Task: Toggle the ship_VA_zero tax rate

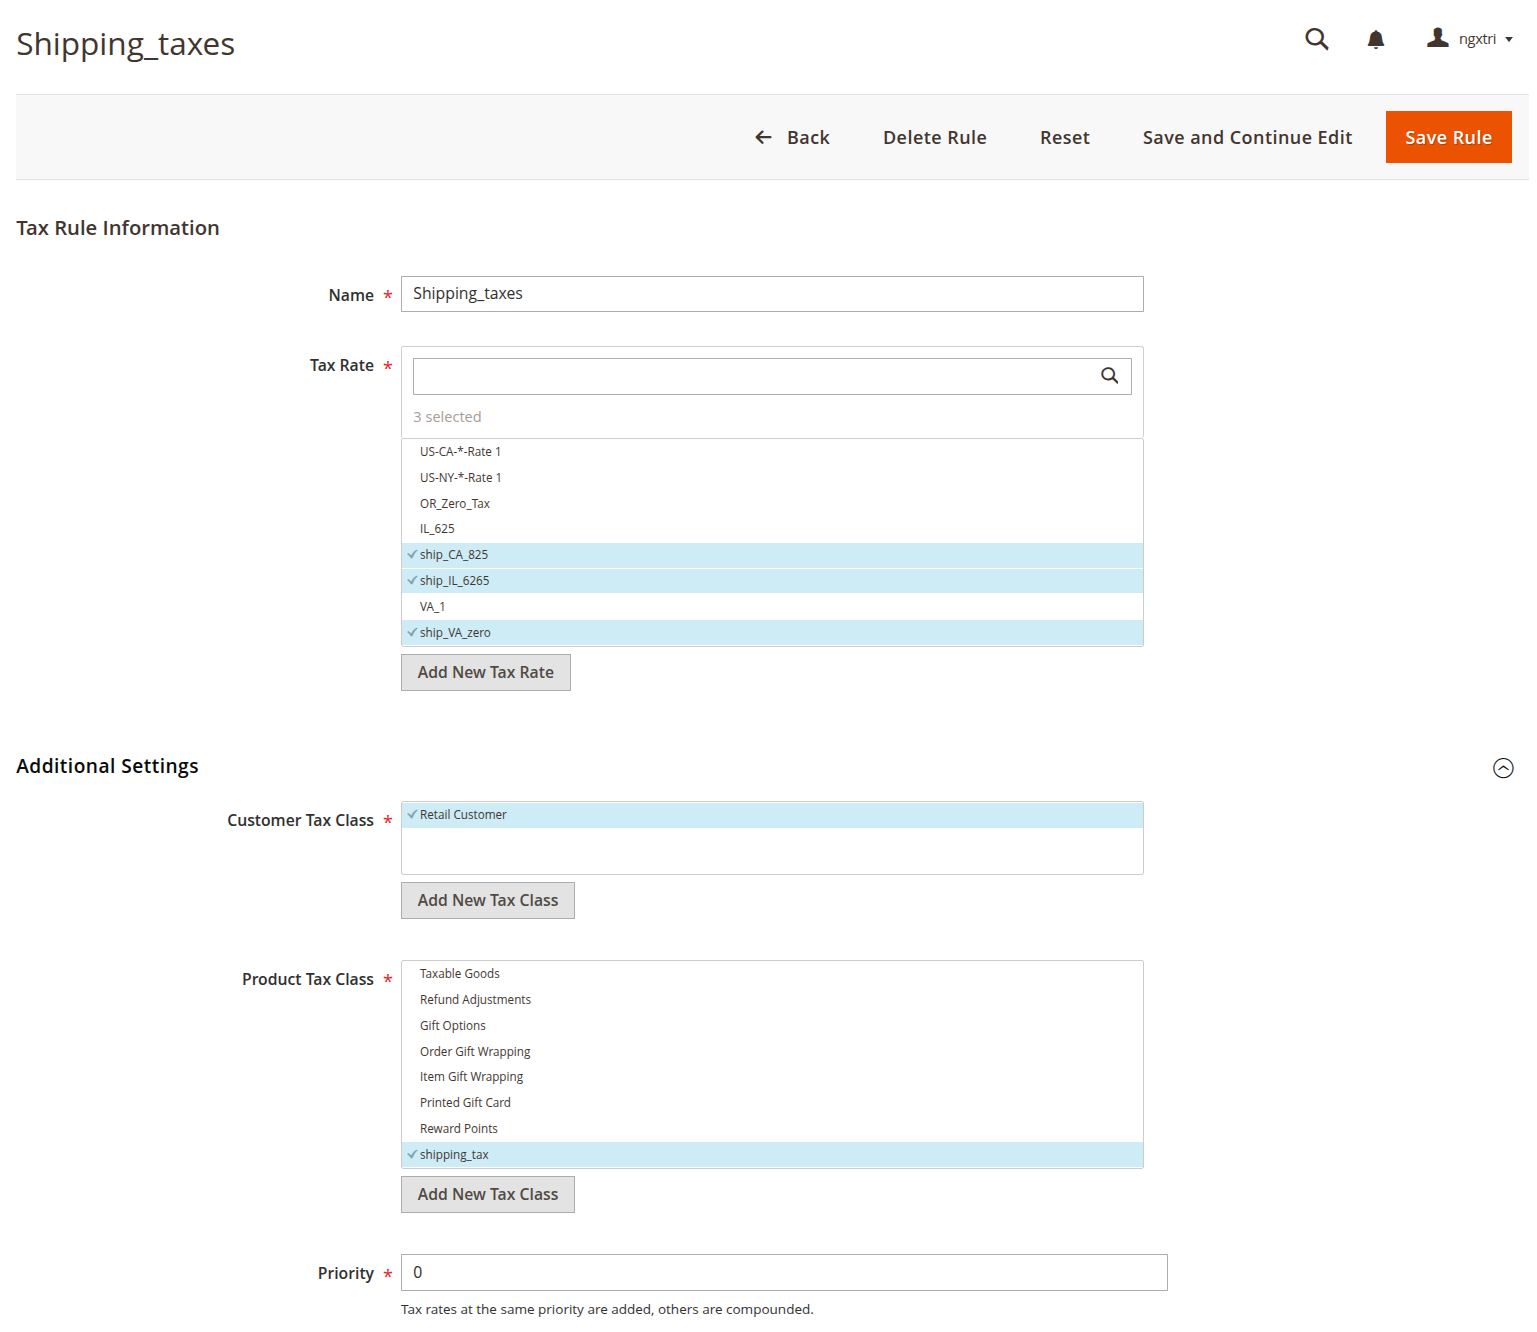Action: tap(455, 633)
